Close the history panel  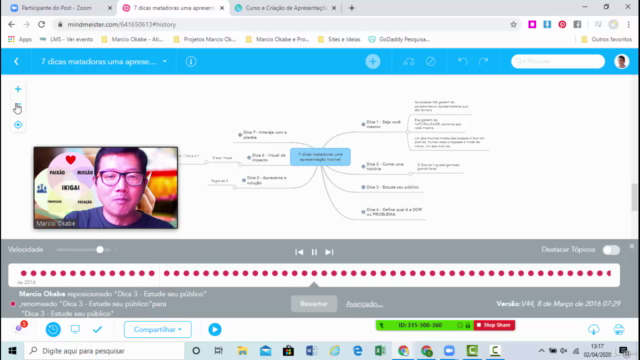[x=631, y=246]
